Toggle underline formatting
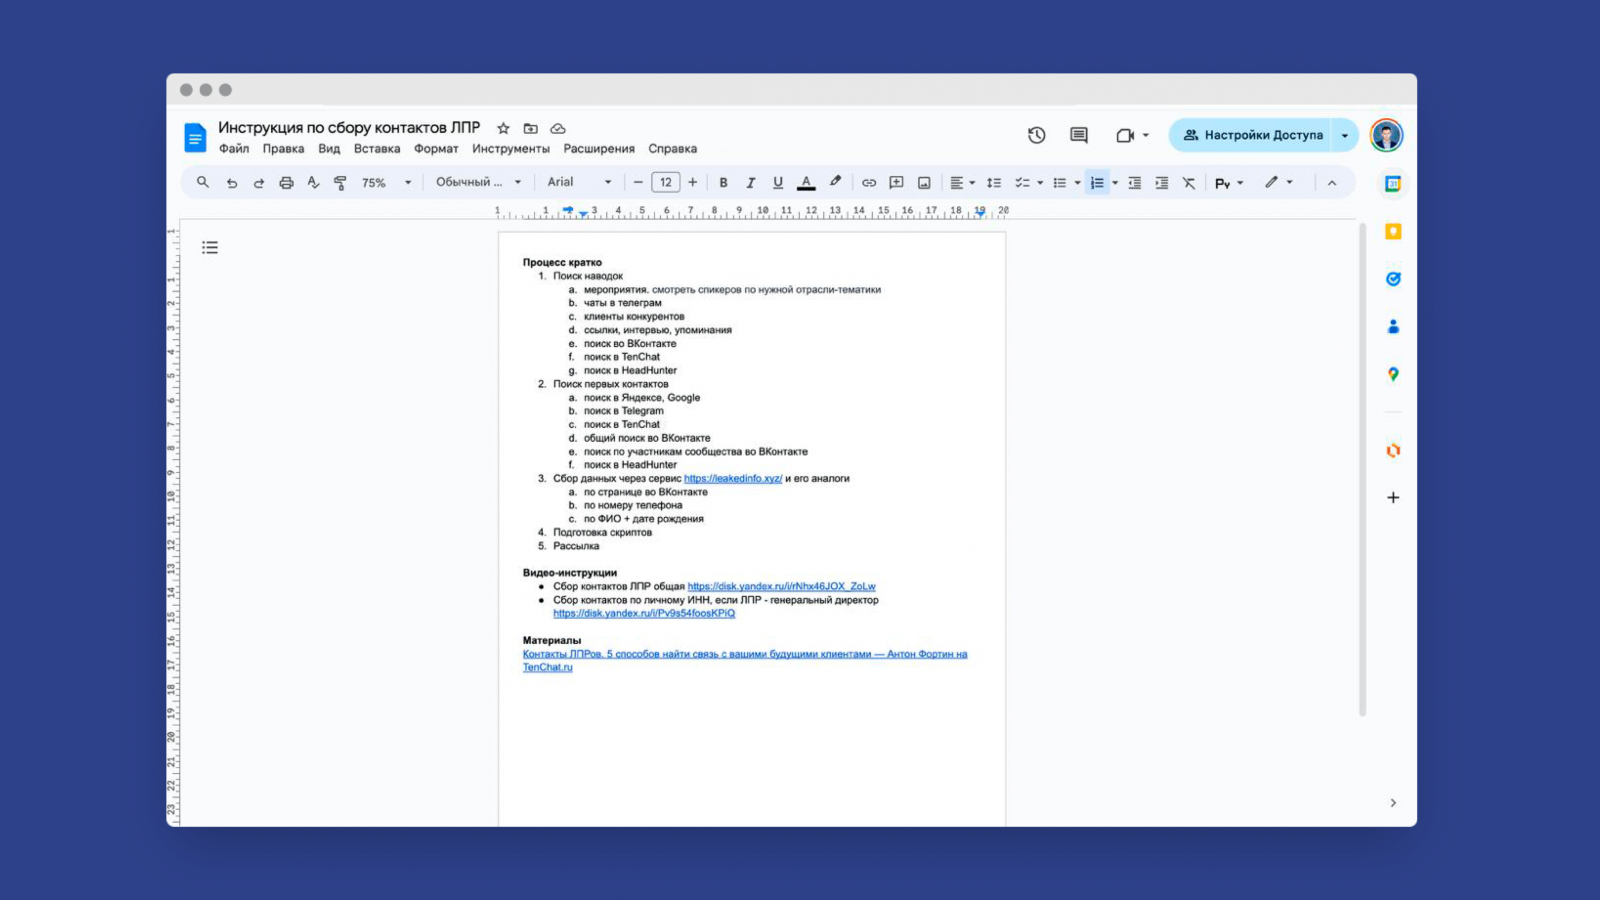1600x900 pixels. 778,183
